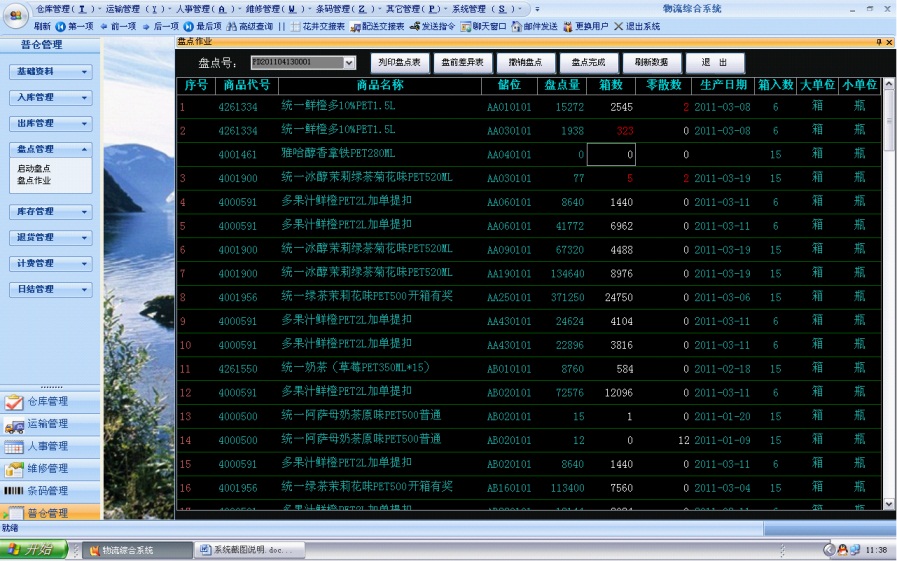Screen dimensions: 897x561
Task: Expand the 日结管理 sidebar group
Action: 50,289
